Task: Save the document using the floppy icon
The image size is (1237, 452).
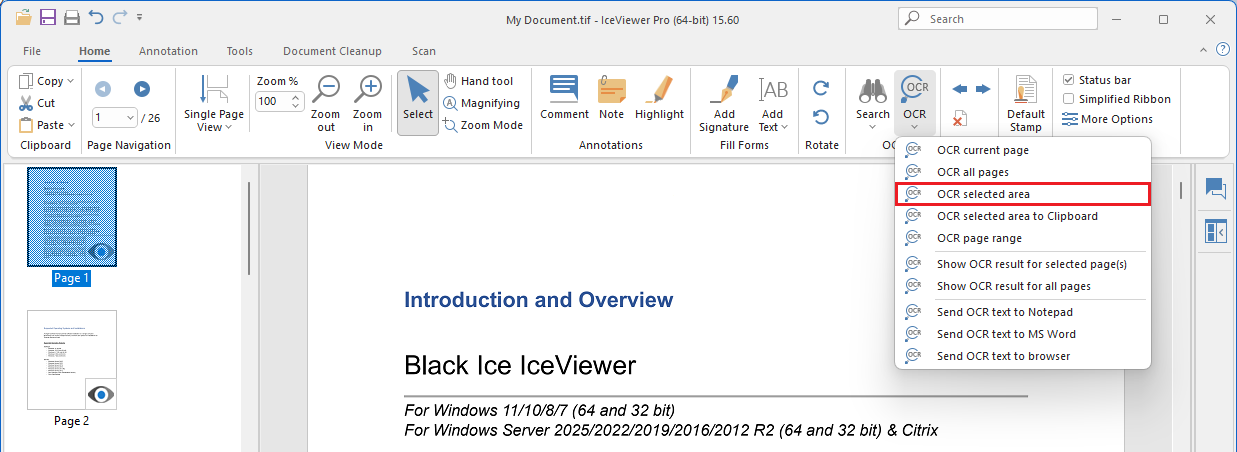Action: [48, 17]
